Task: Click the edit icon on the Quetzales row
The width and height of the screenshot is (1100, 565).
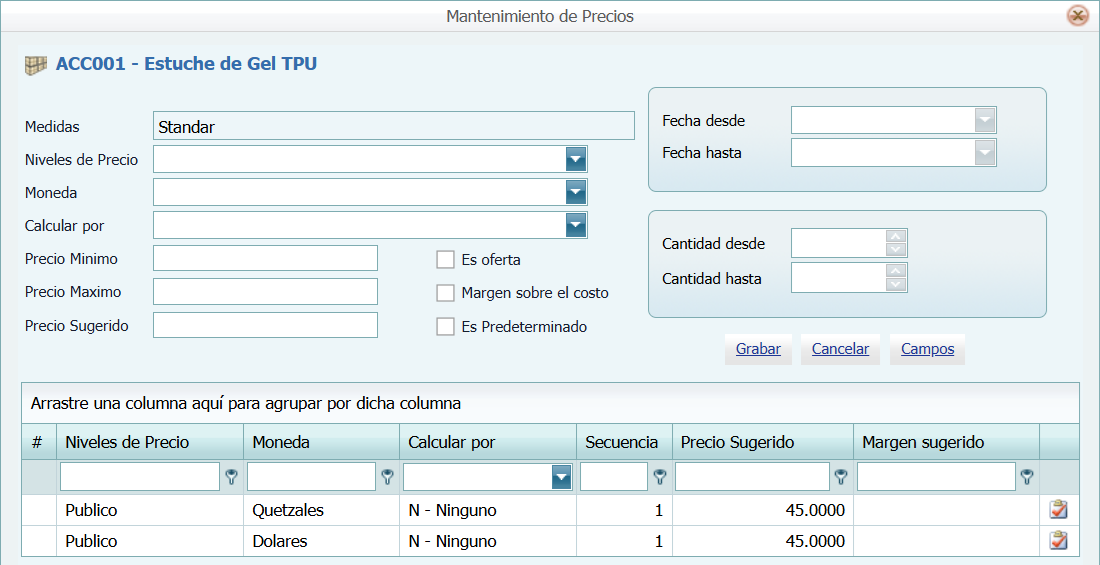Action: click(1058, 510)
